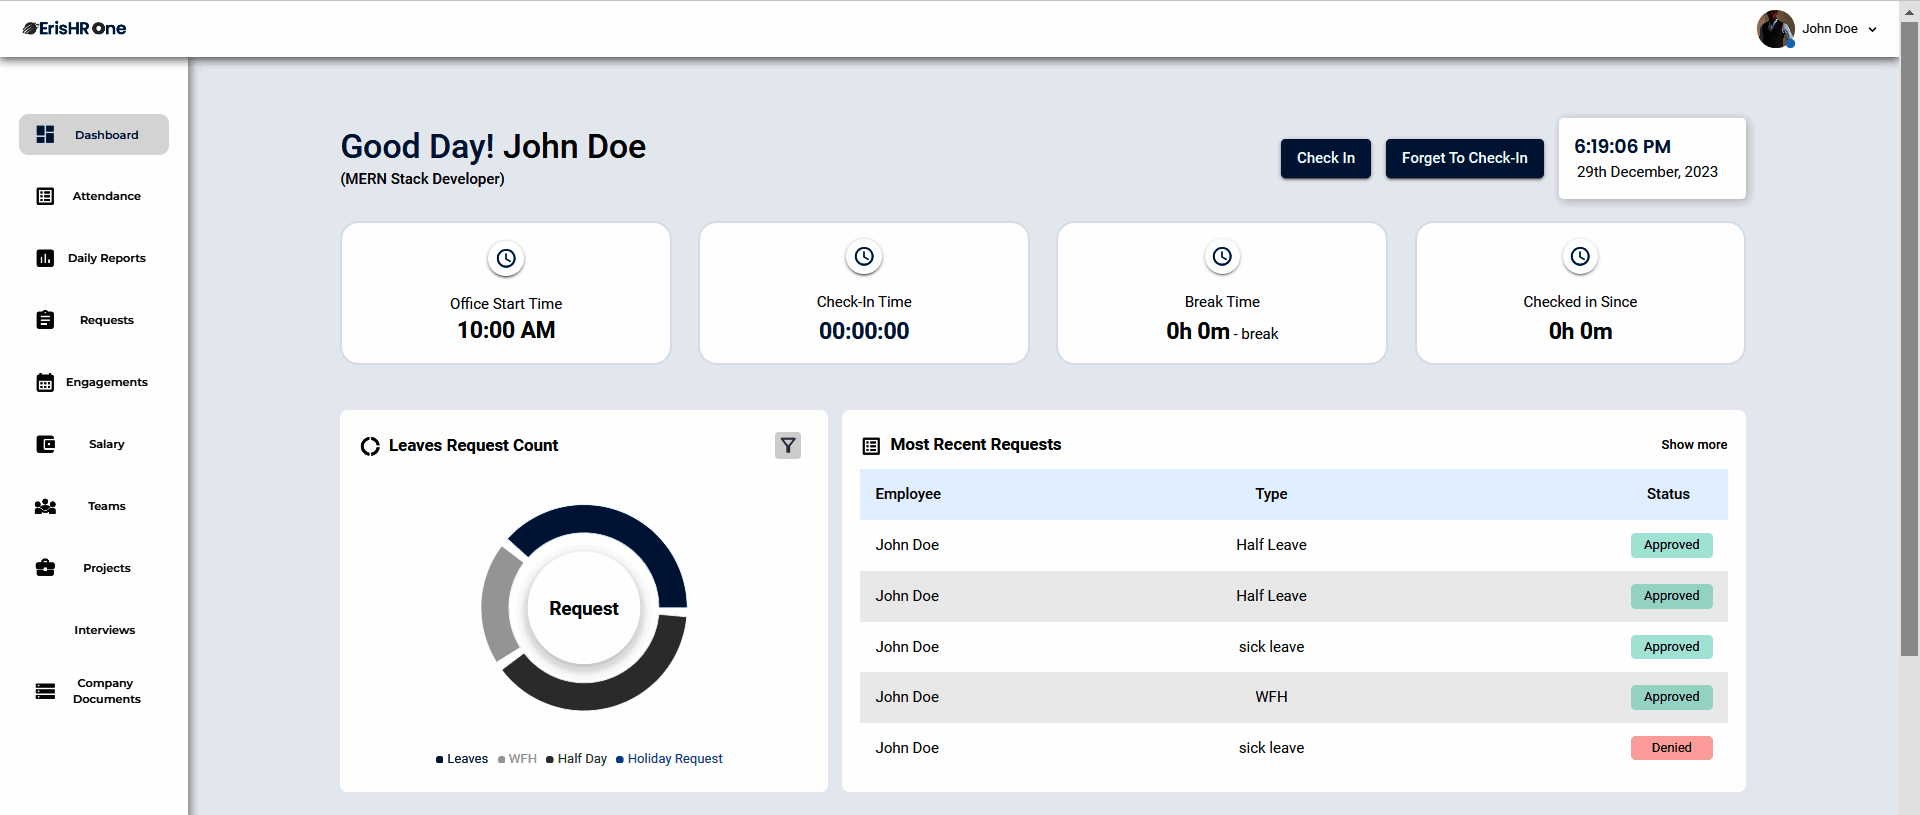Open Projects from the sidebar
The image size is (1920, 815).
(x=94, y=568)
